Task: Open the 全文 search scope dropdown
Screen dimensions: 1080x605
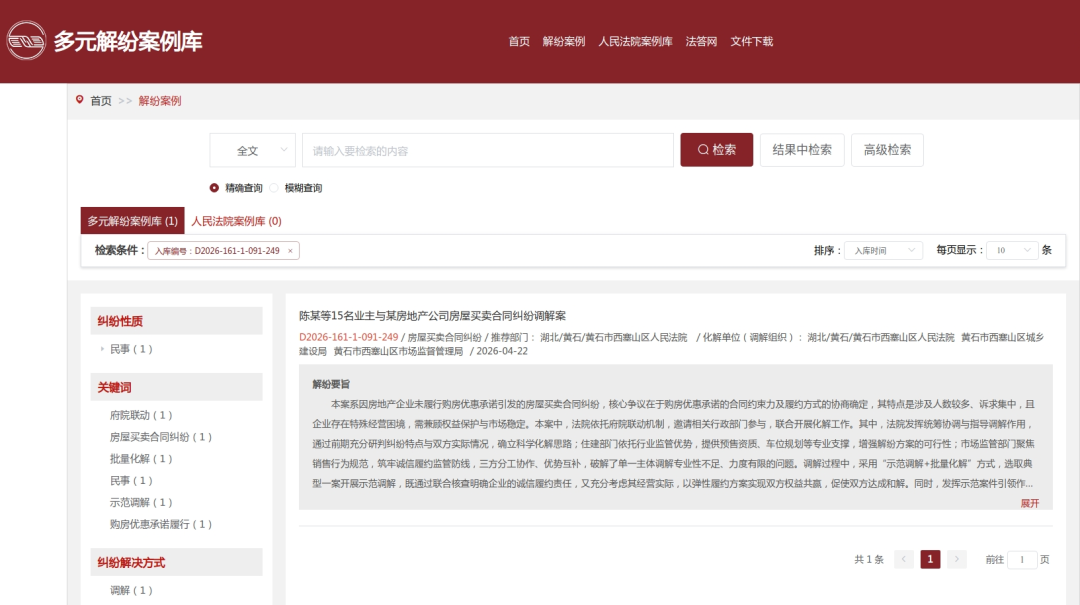Action: point(253,150)
